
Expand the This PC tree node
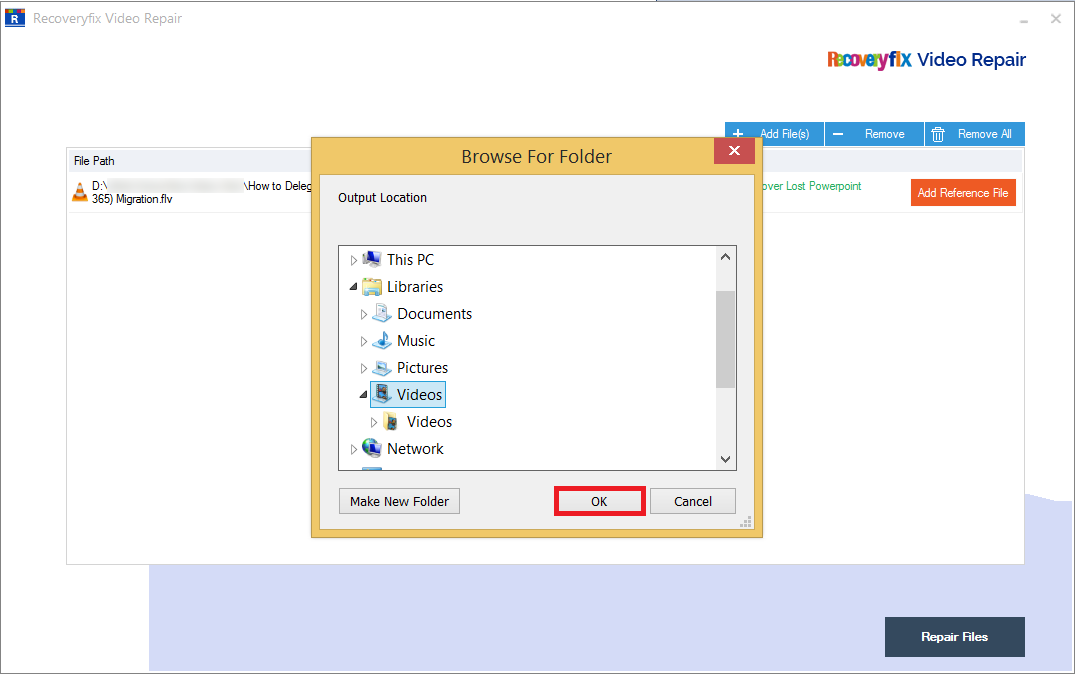[x=353, y=261]
